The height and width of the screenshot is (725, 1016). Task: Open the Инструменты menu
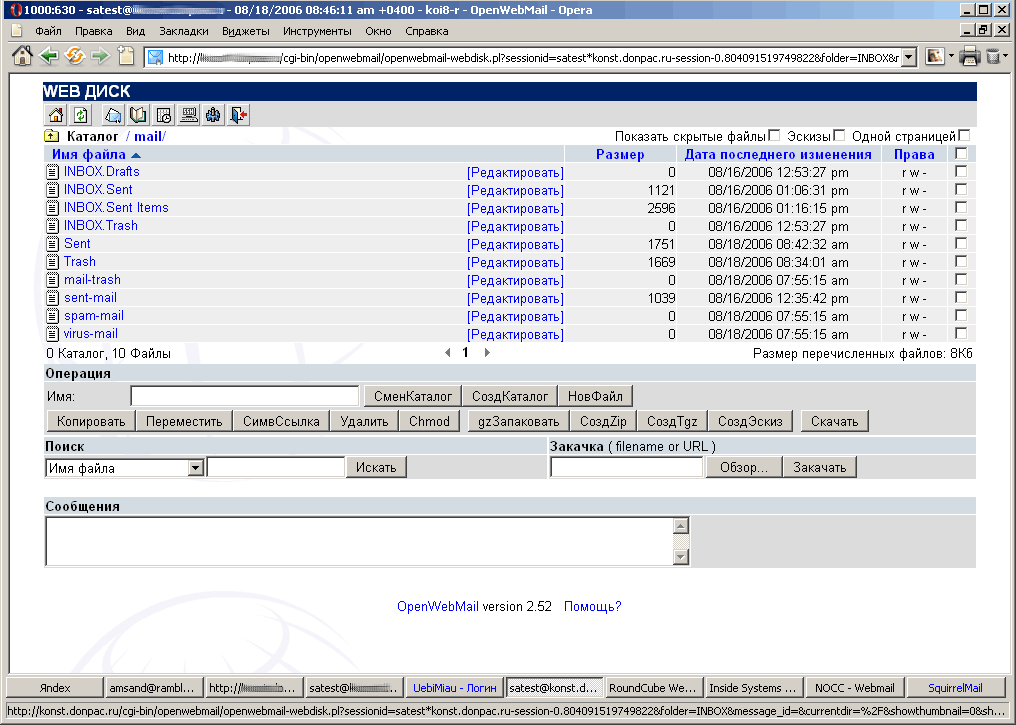click(x=317, y=31)
